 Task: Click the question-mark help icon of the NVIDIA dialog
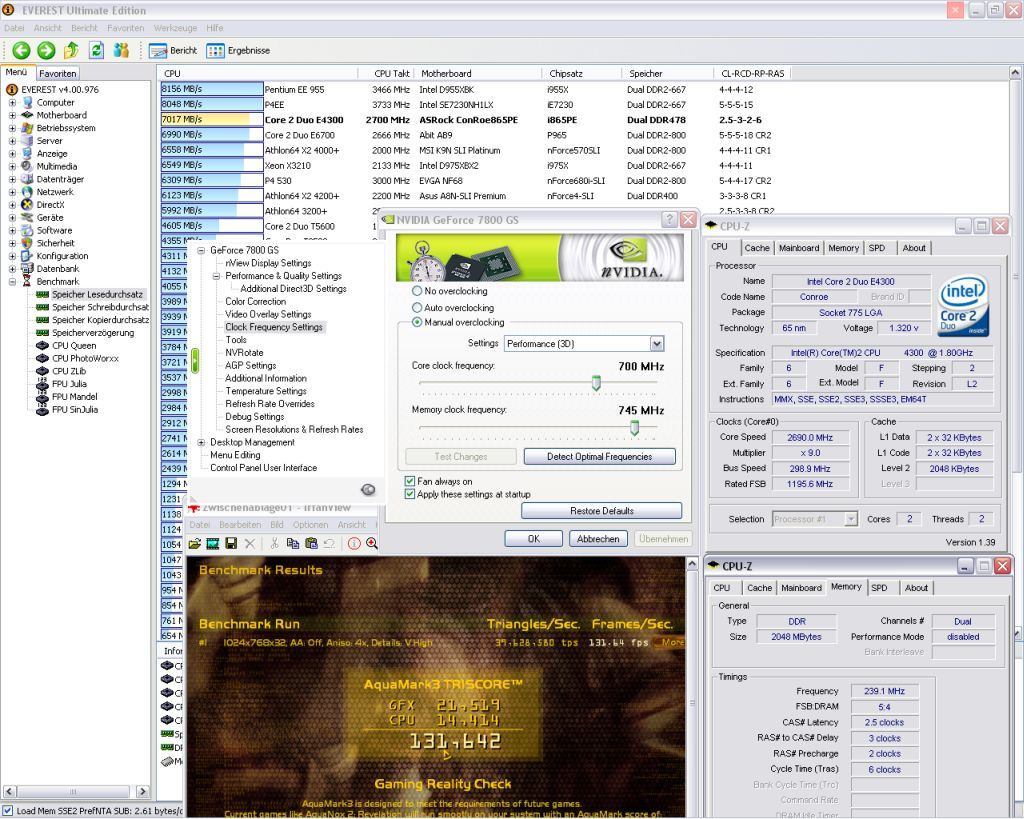click(x=669, y=219)
